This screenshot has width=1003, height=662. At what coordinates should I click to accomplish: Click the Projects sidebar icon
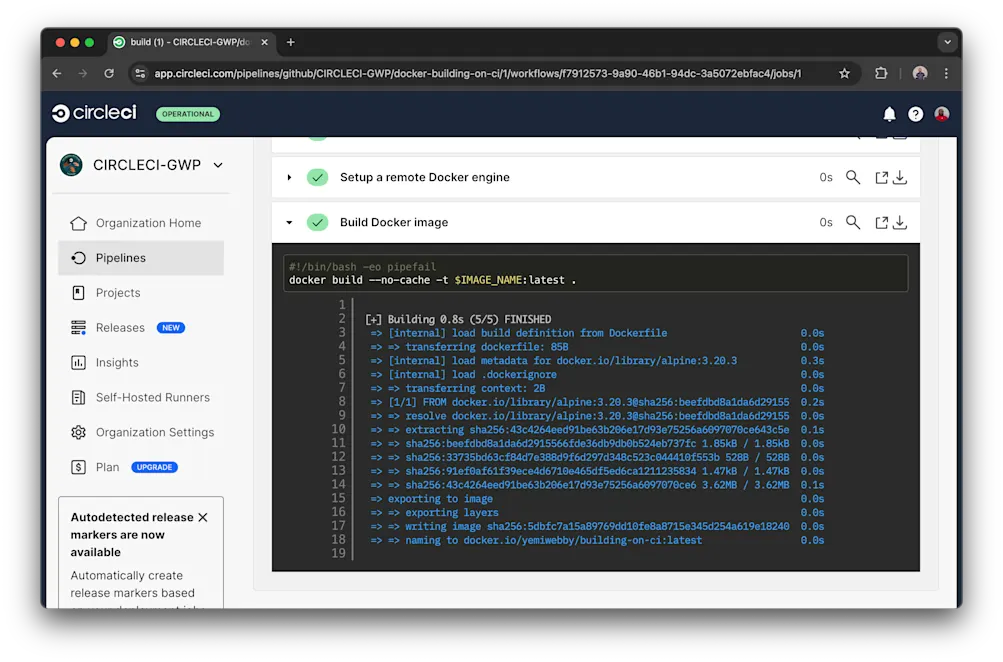78,292
